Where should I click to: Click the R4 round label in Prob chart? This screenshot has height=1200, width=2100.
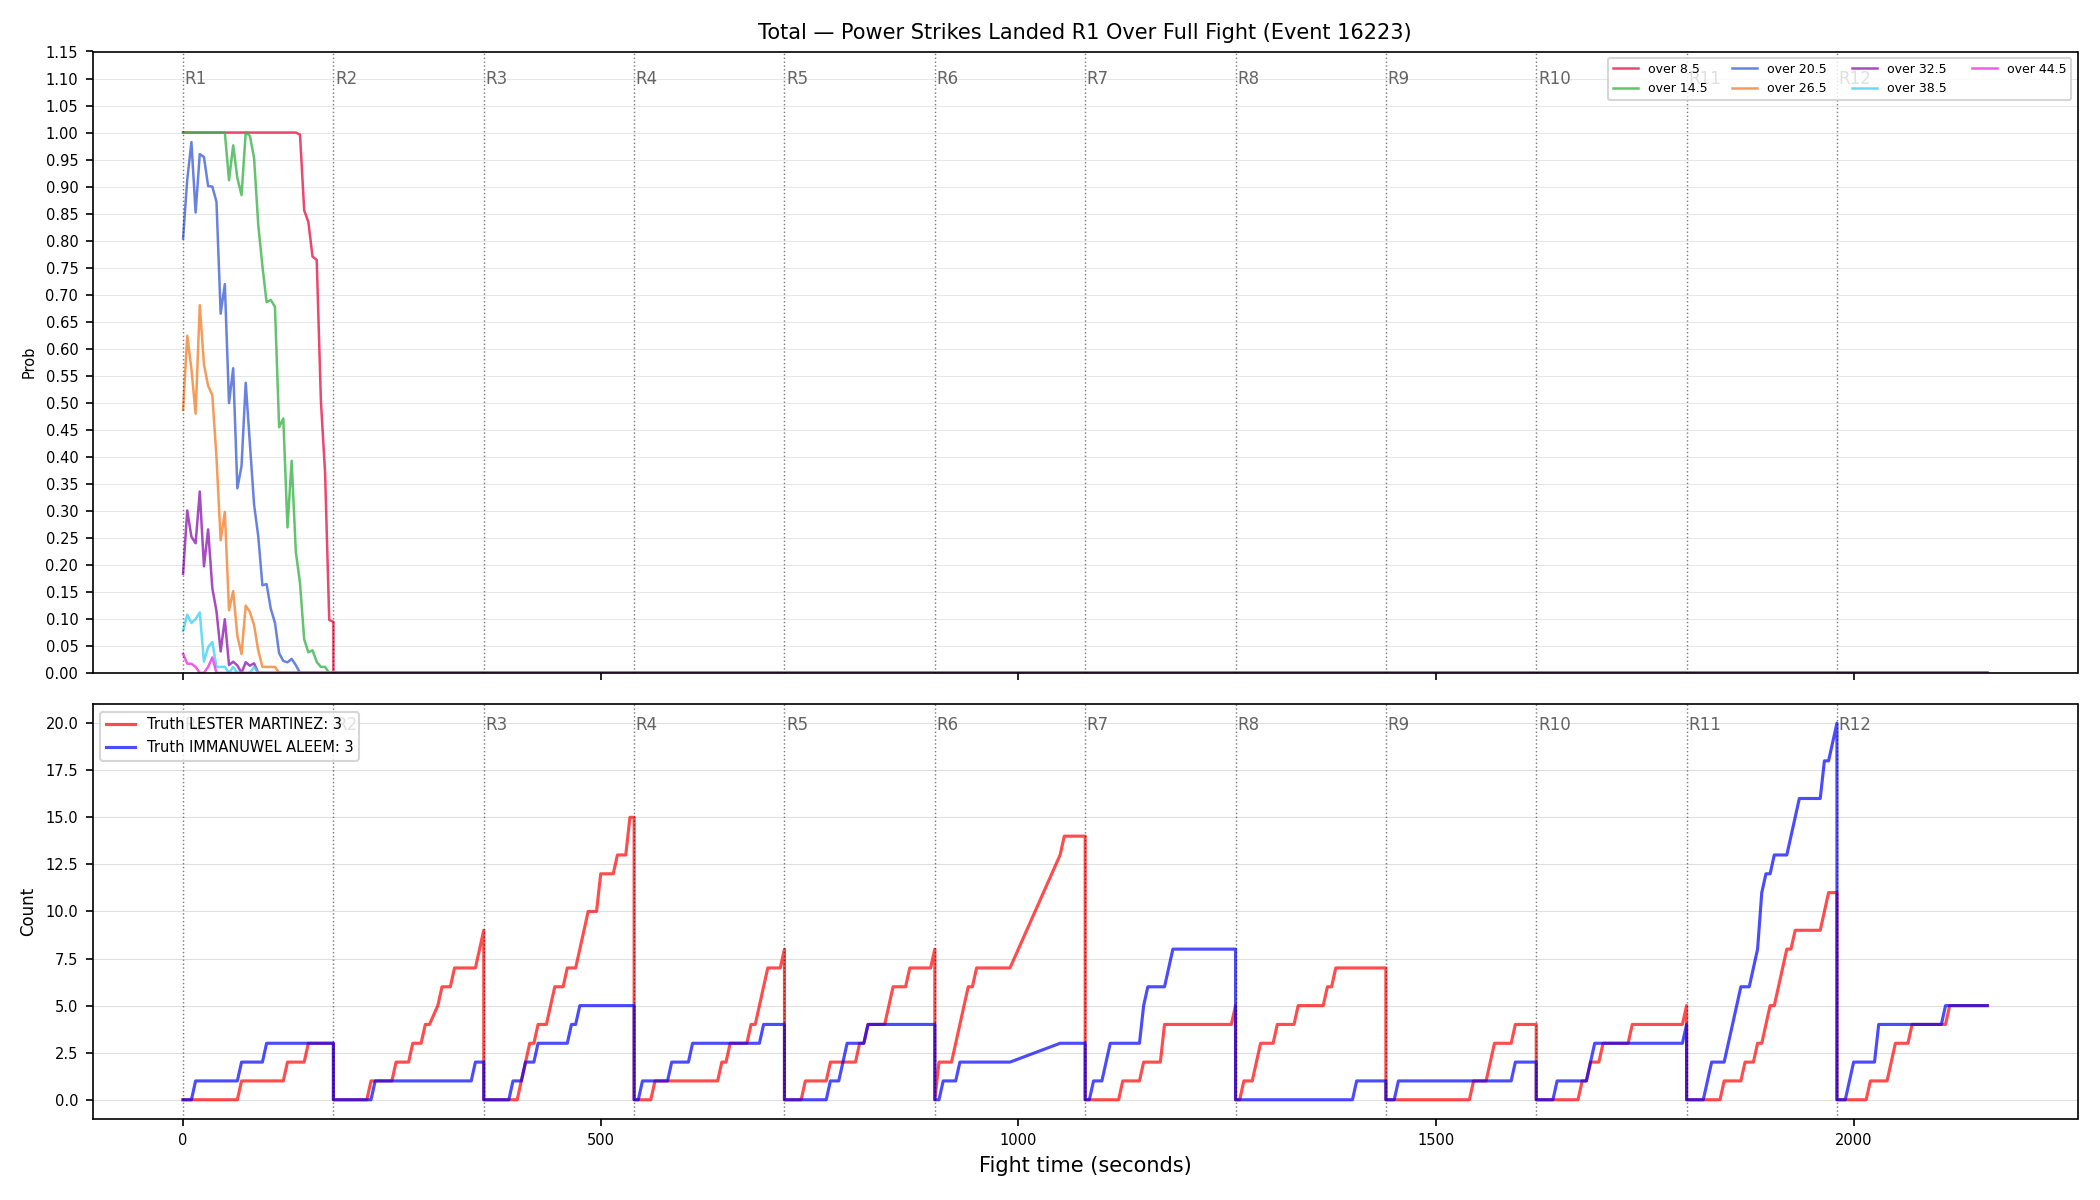coord(647,78)
